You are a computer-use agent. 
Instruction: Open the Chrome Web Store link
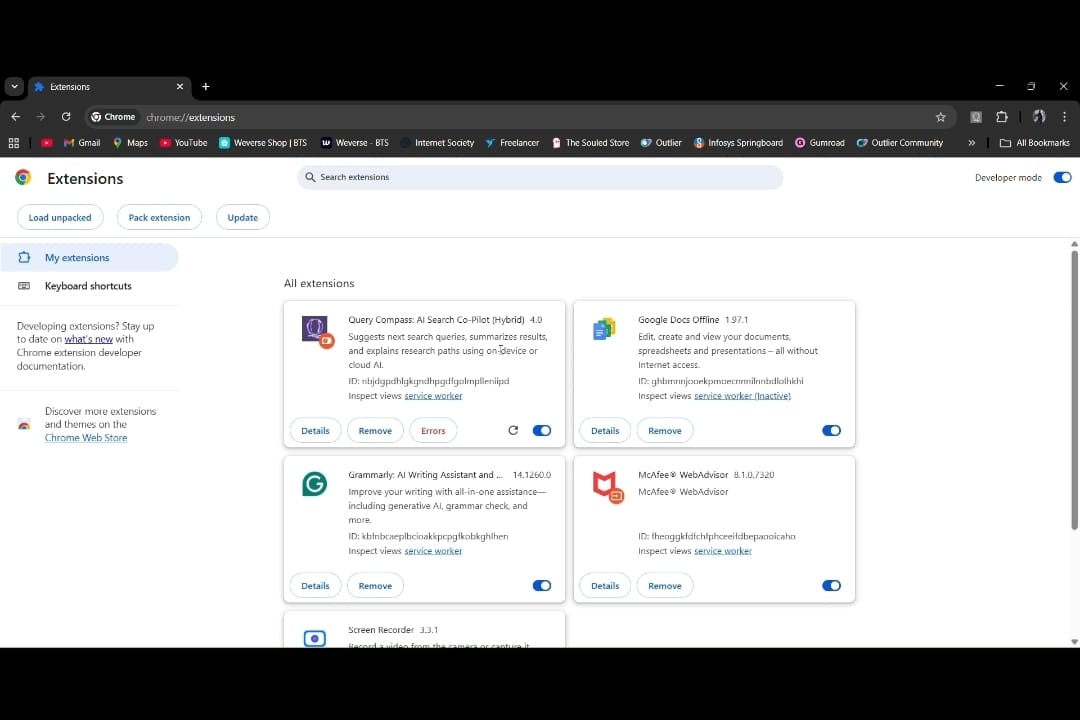click(x=86, y=438)
